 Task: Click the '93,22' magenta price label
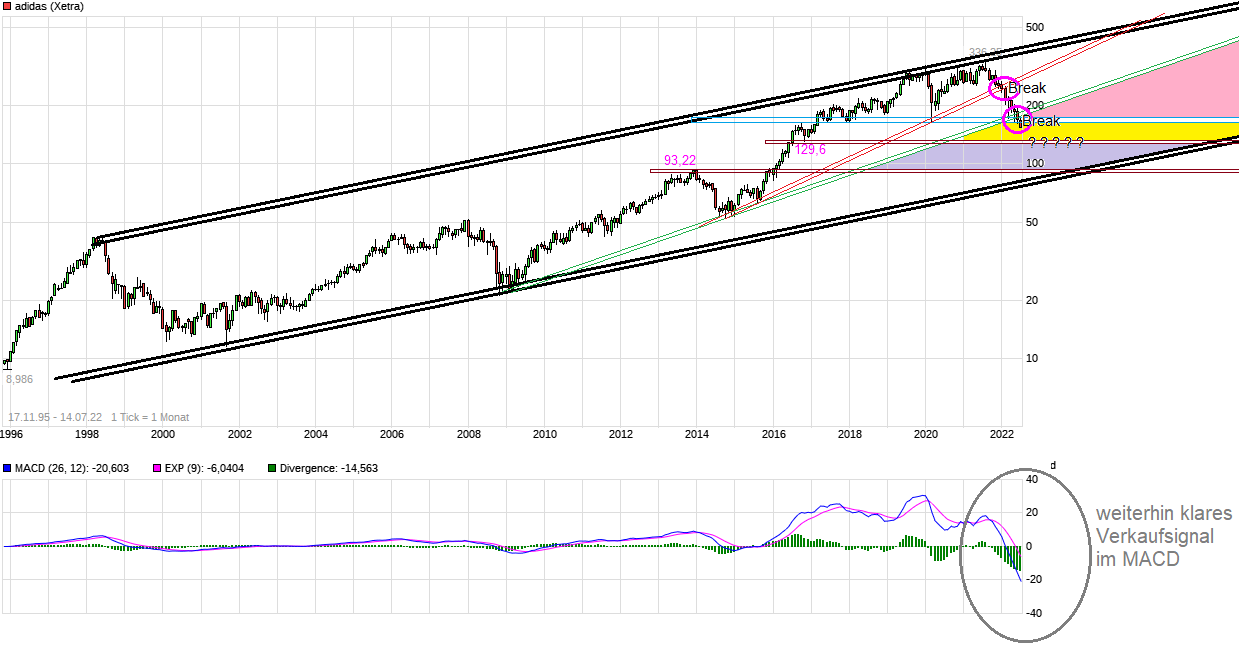pos(680,161)
